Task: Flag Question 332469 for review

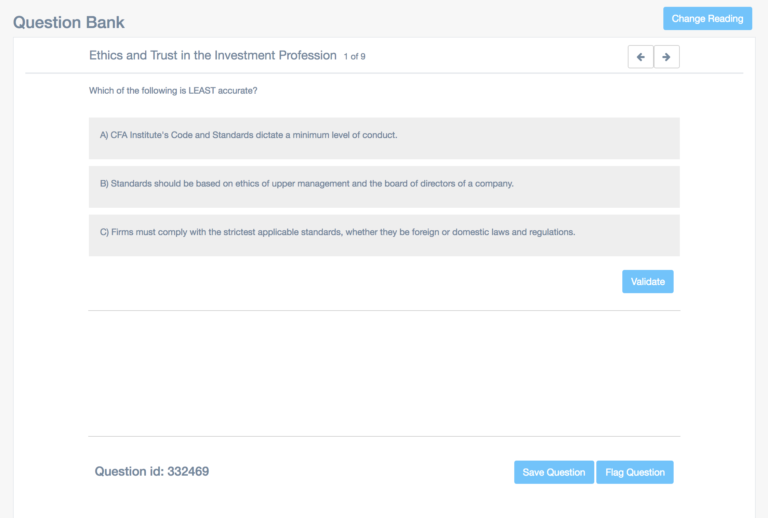Action: click(x=635, y=472)
